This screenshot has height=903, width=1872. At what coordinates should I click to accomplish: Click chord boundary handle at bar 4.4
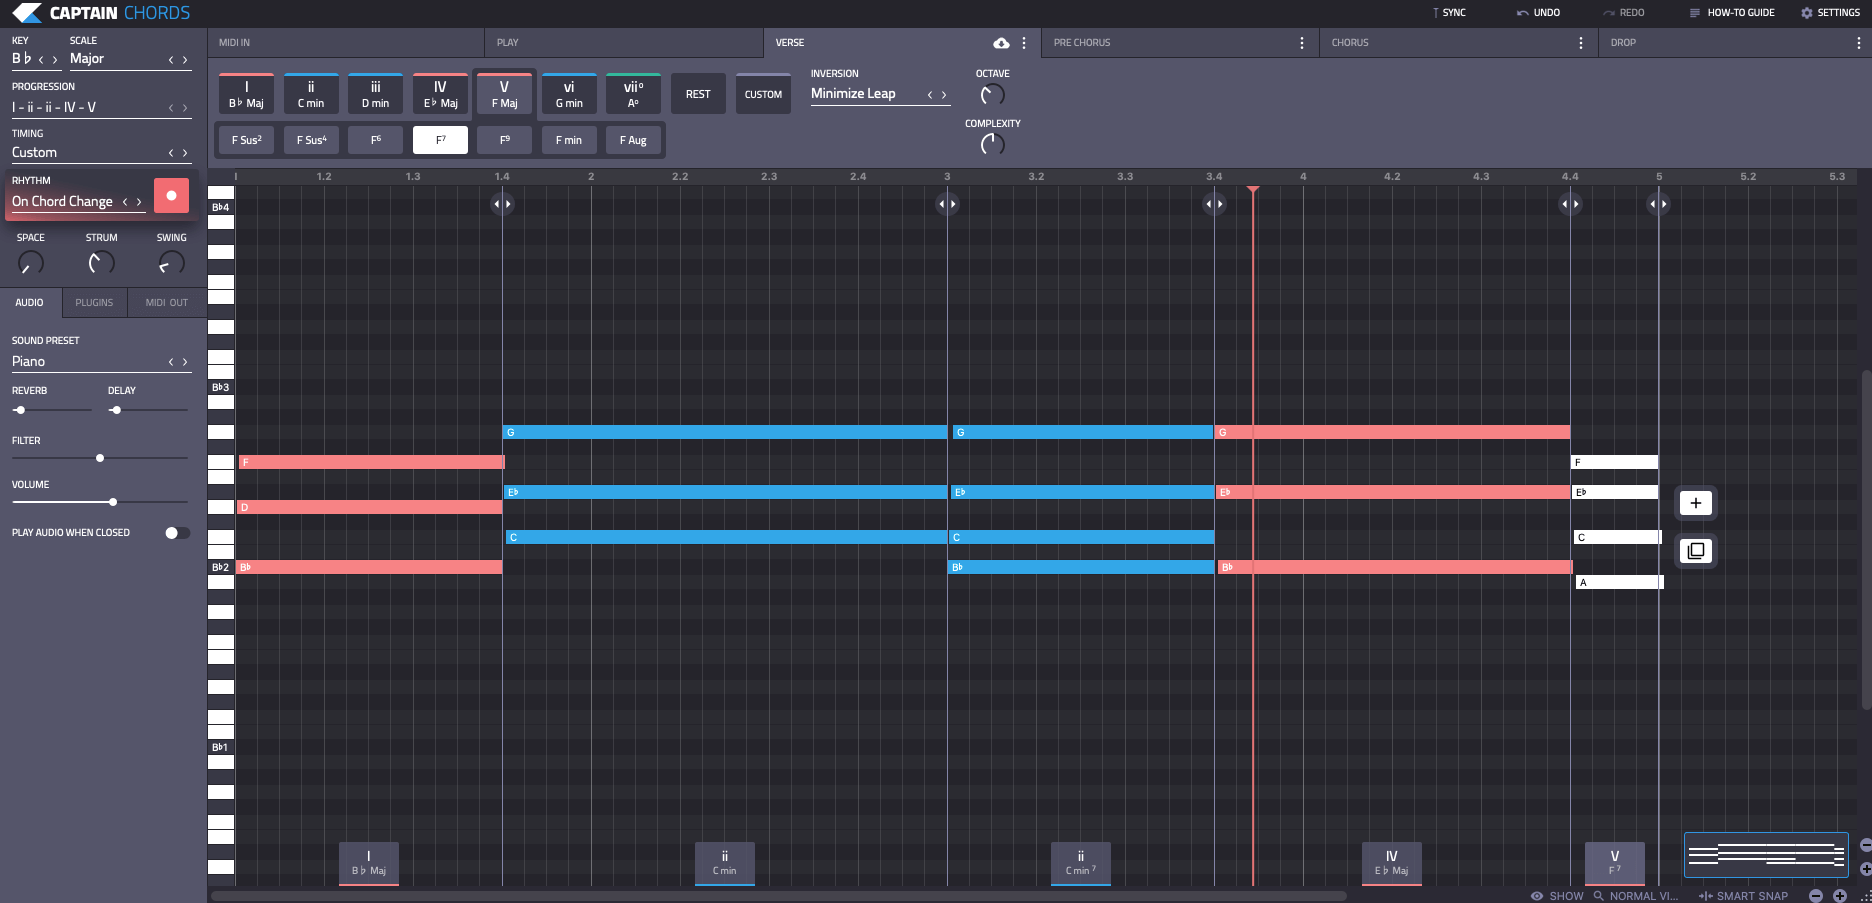coord(1570,204)
